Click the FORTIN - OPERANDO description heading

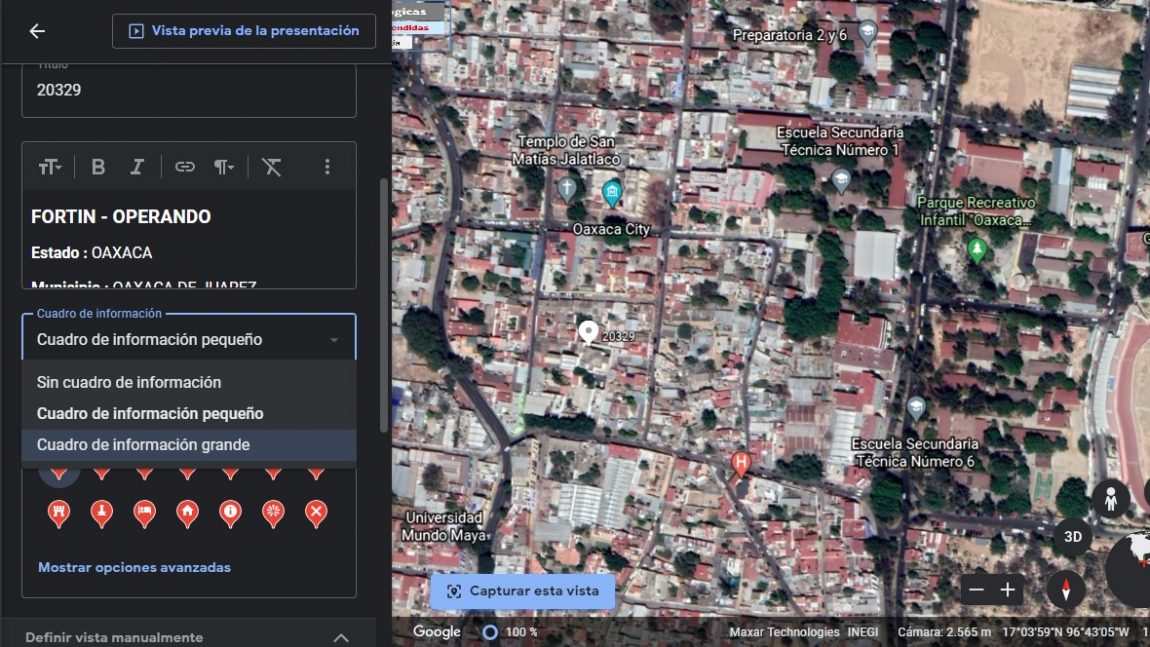121,217
